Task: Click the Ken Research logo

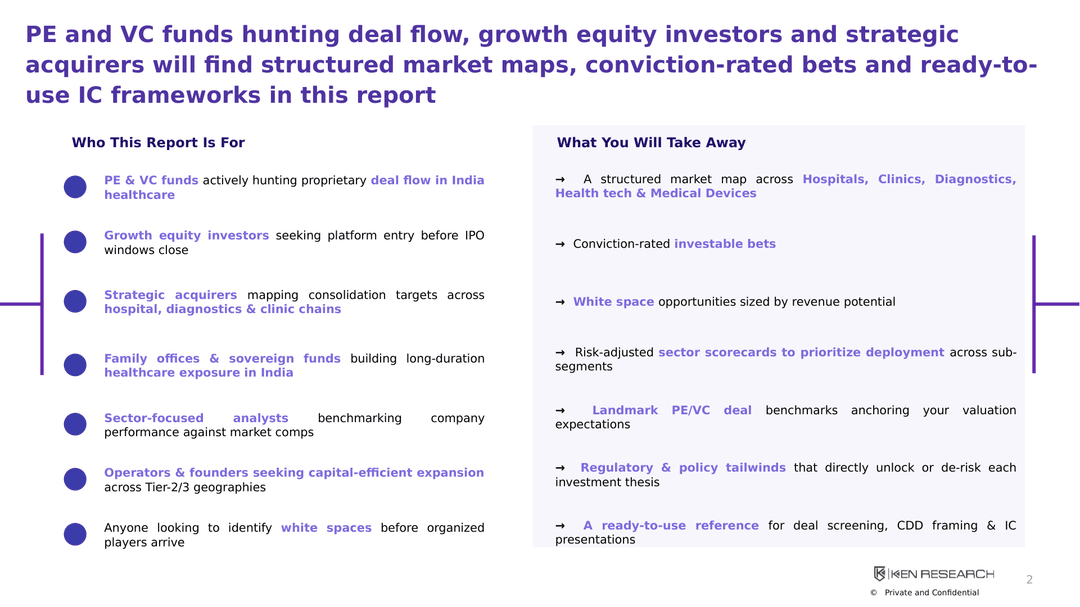Action: [934, 574]
